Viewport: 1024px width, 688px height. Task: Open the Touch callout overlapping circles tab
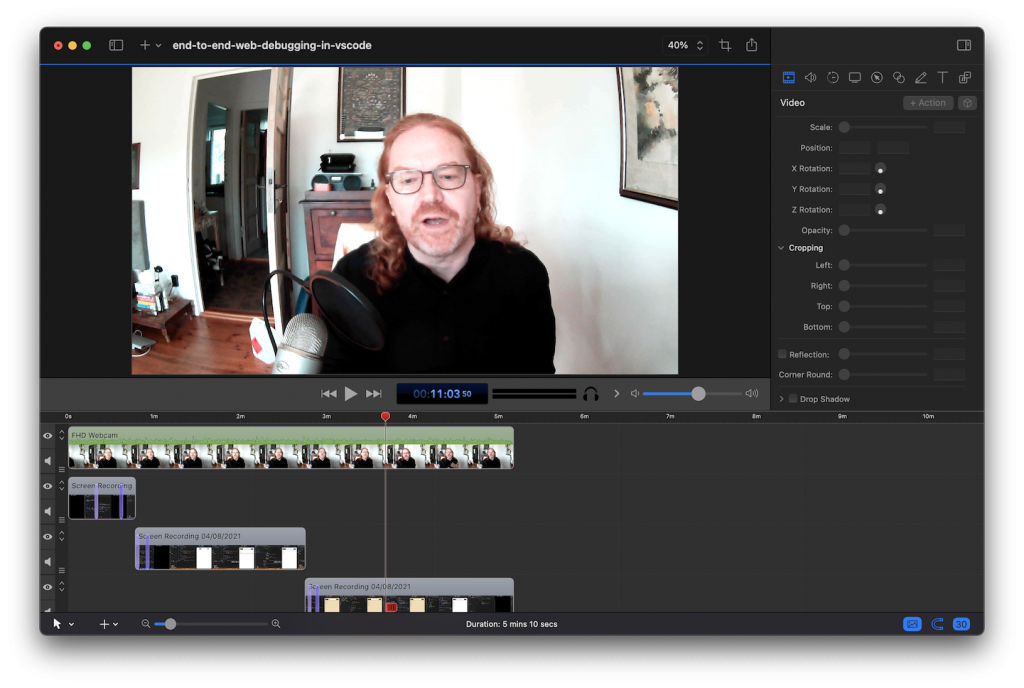click(x=899, y=78)
